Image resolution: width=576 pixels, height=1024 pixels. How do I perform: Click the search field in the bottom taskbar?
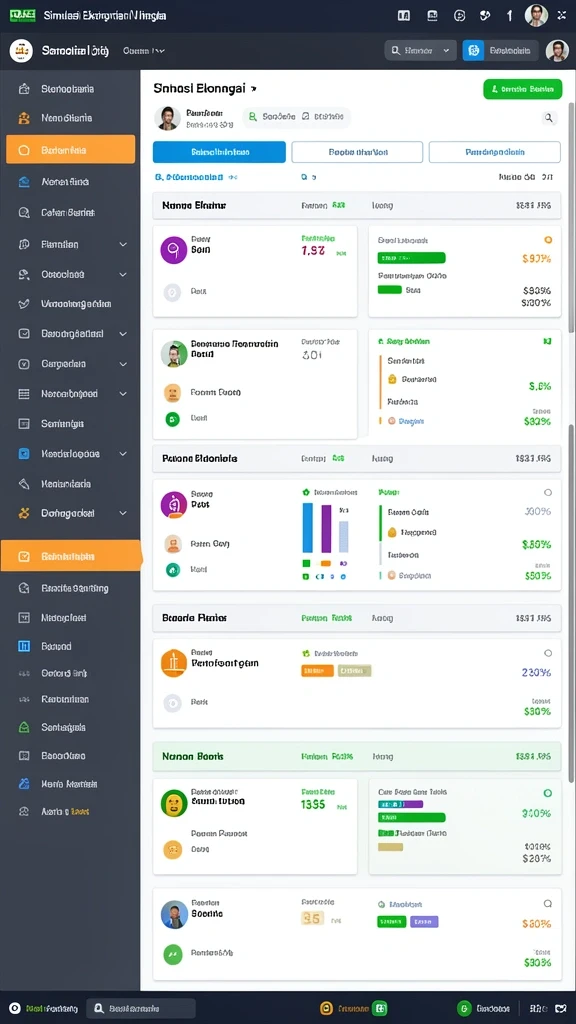tap(141, 1008)
